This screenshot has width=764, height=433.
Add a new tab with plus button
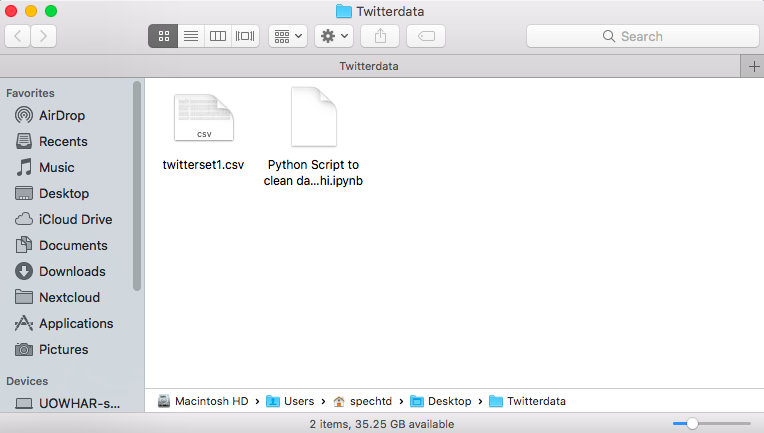[753, 66]
